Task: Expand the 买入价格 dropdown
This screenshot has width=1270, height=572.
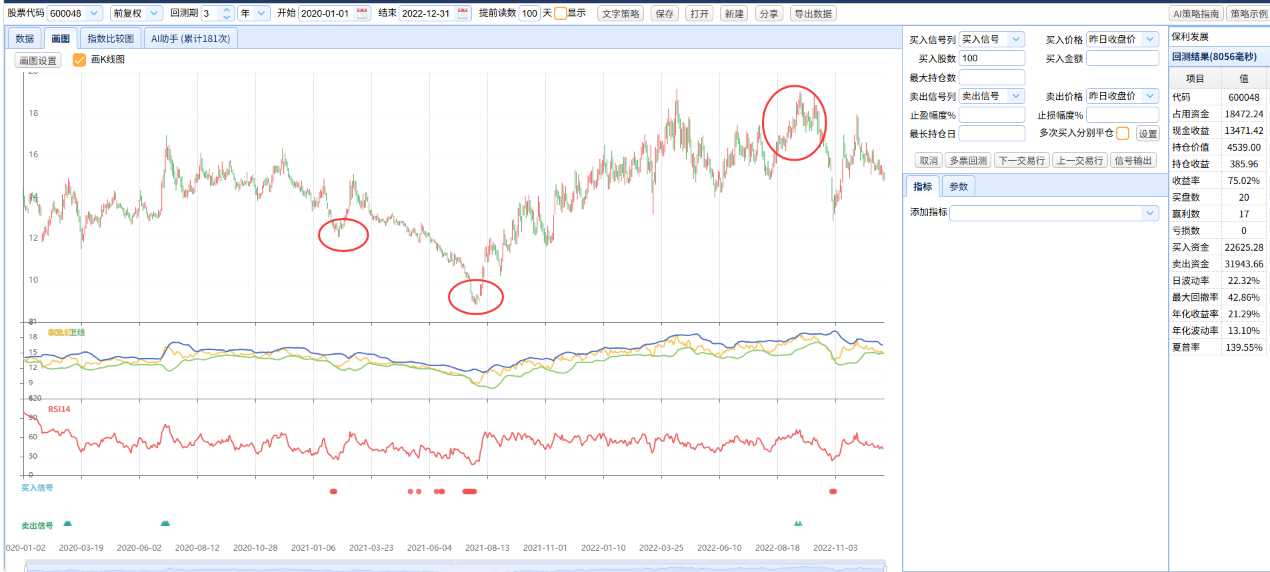Action: tap(1122, 39)
